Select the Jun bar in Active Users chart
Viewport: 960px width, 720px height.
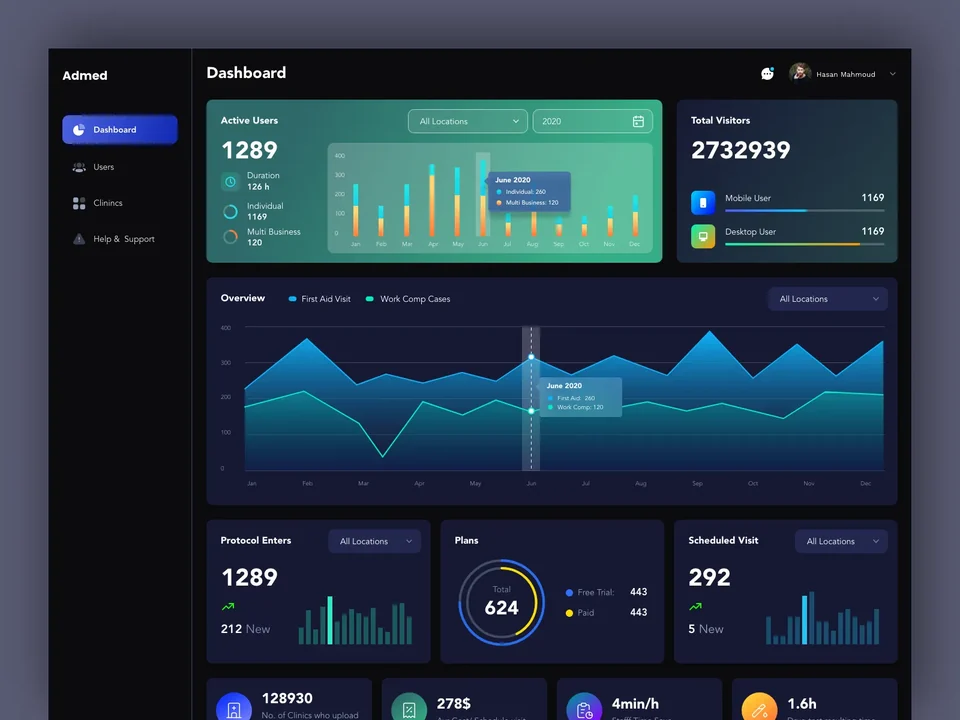point(483,198)
